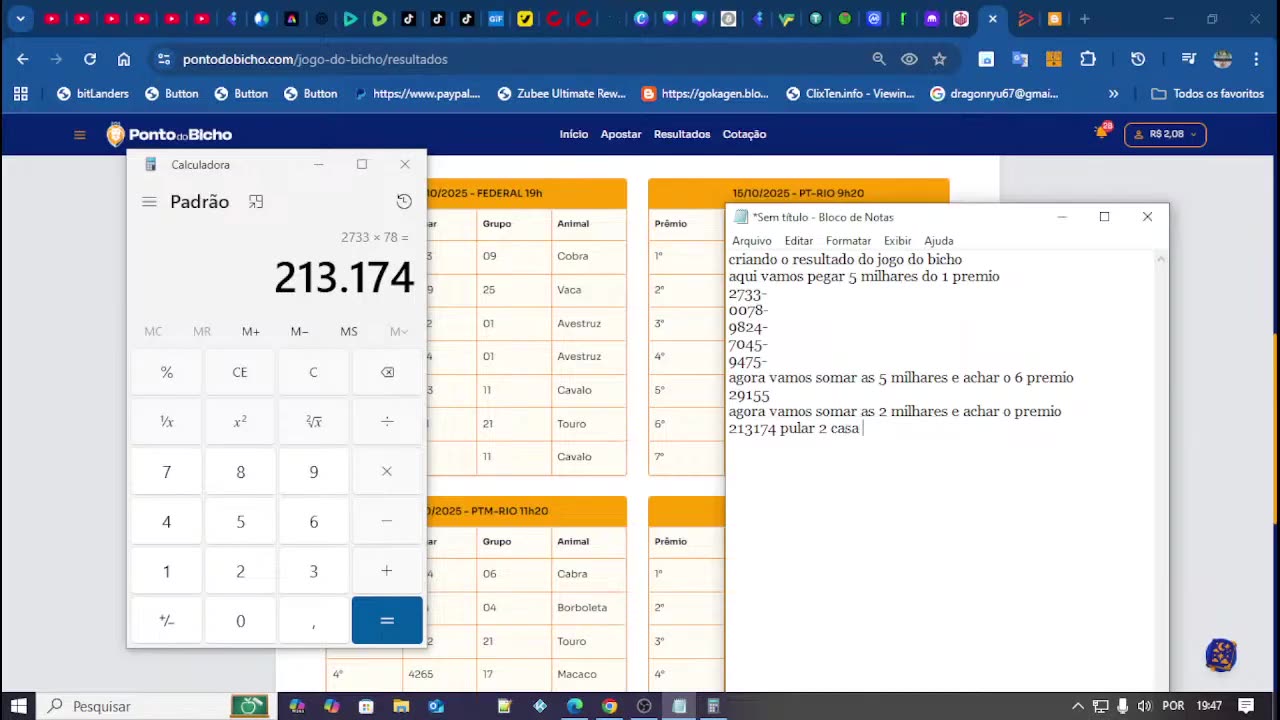Viewport: 1280px width, 720px height.
Task: Open the Formatar menu in Bloco de Notas
Action: [848, 241]
